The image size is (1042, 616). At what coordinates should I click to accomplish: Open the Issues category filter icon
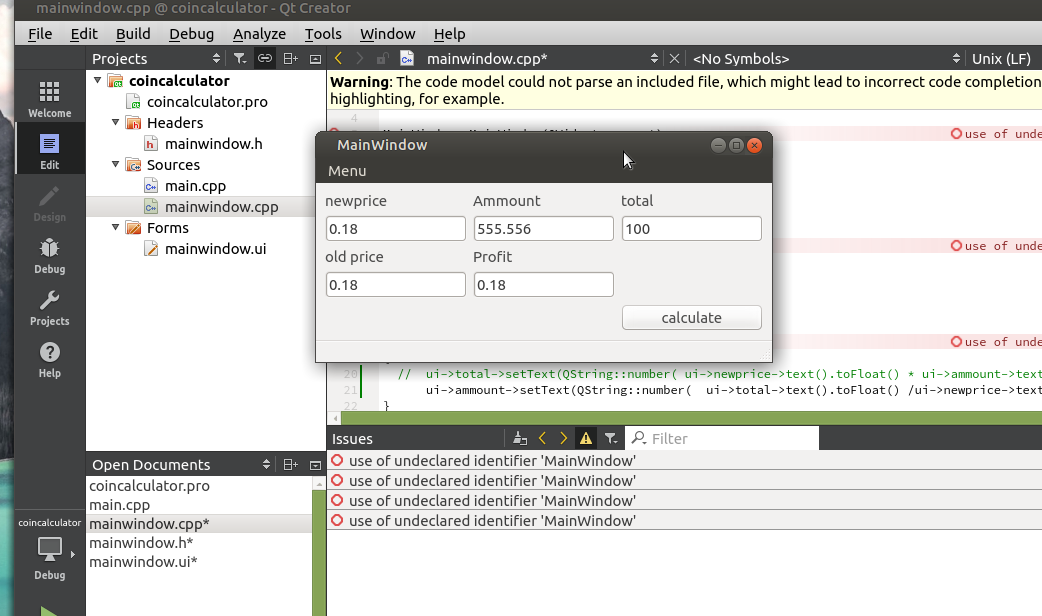point(611,438)
